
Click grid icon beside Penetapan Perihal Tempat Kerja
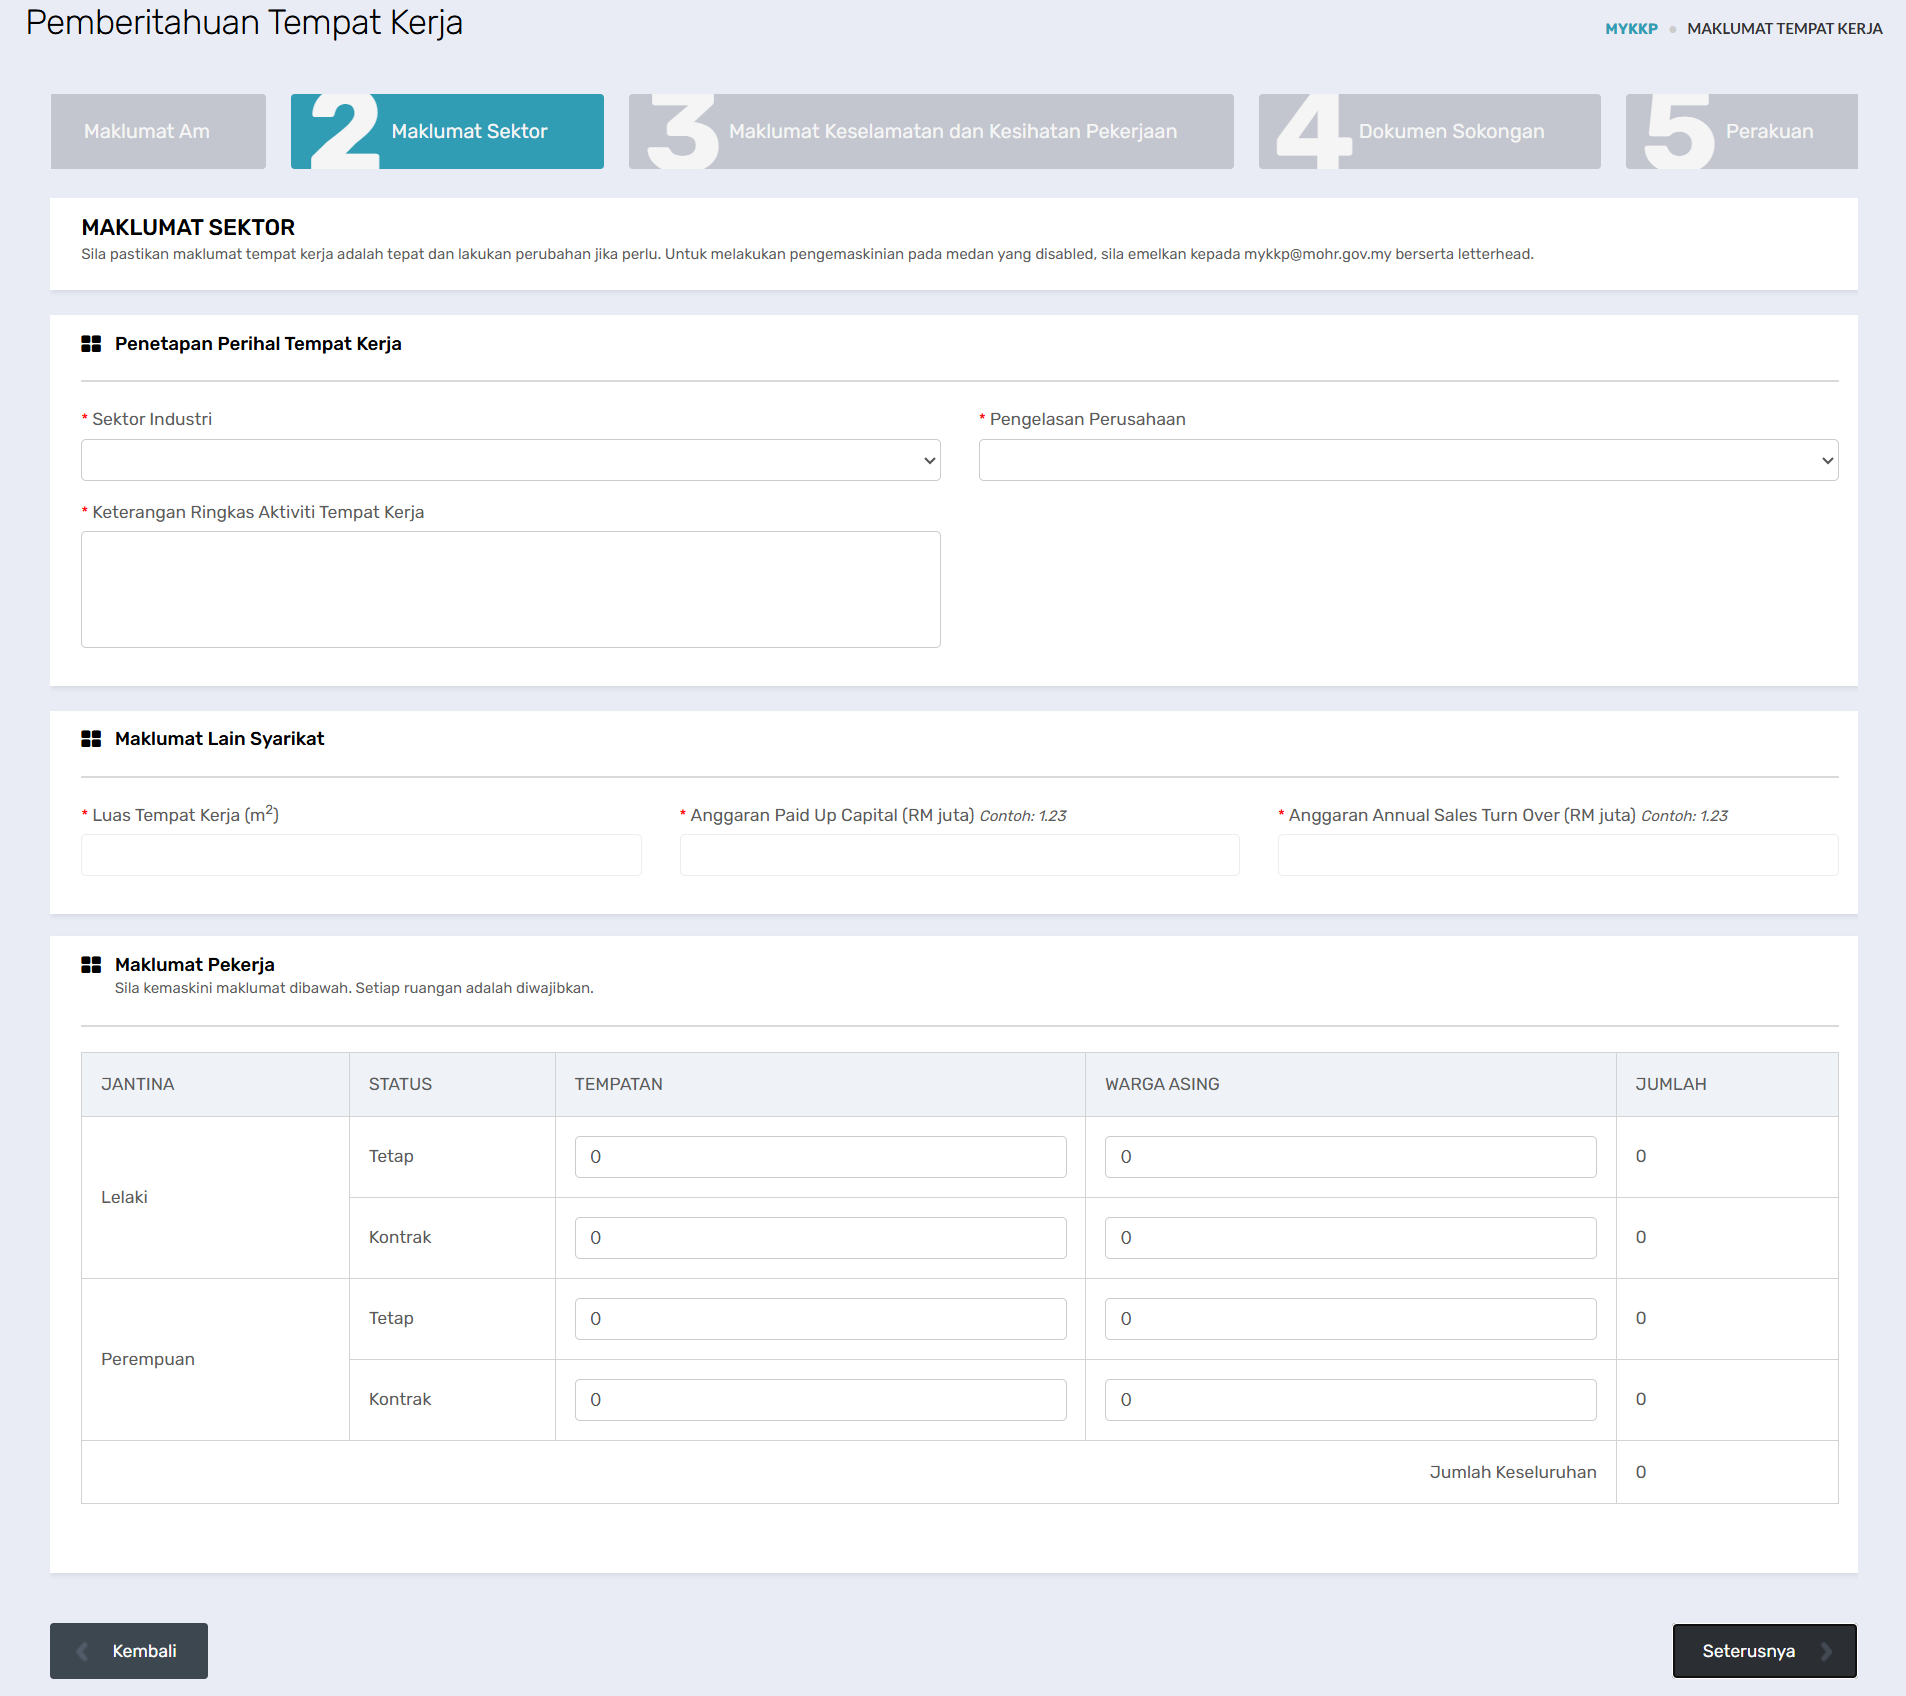click(x=91, y=344)
